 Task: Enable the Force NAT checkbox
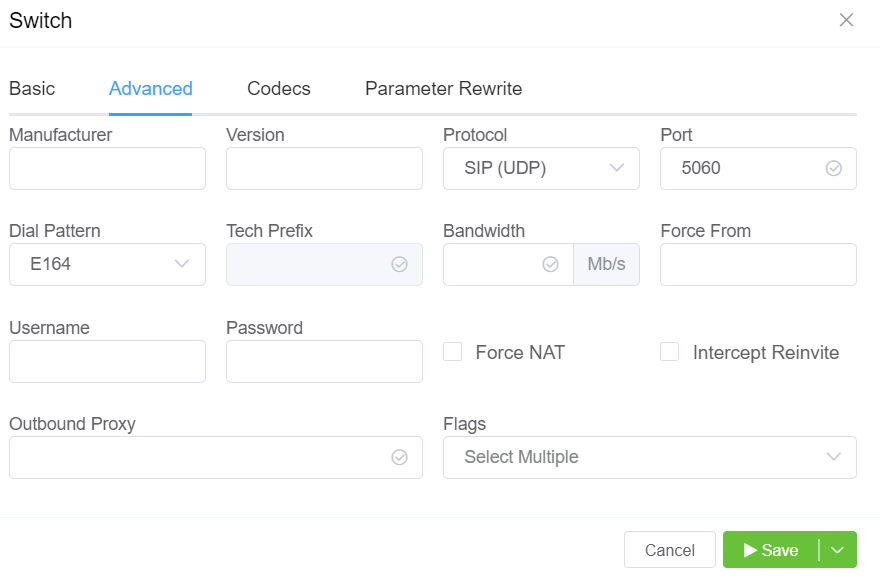453,352
